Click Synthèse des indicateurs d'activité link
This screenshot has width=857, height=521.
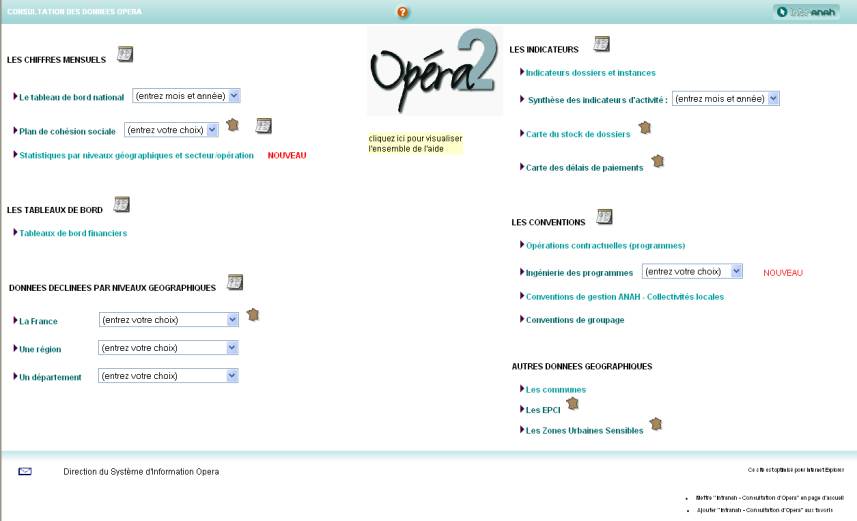(597, 100)
